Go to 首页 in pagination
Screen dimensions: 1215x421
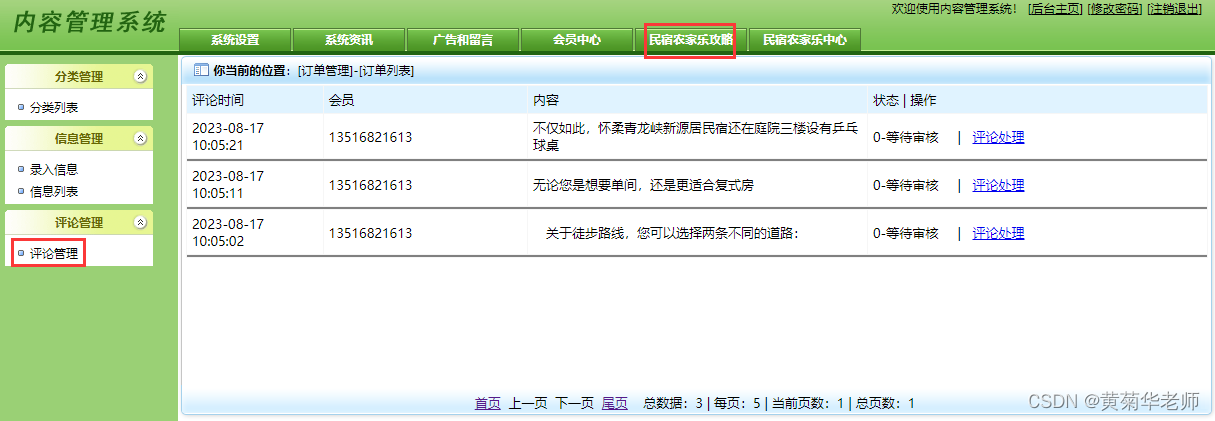click(x=488, y=404)
